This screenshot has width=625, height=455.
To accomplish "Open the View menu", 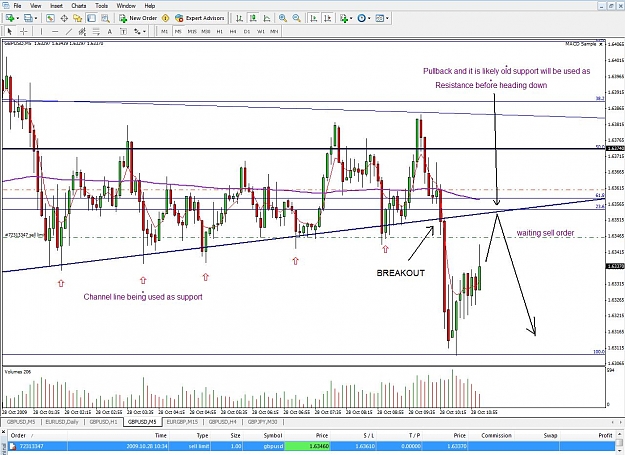I will [35, 6].
